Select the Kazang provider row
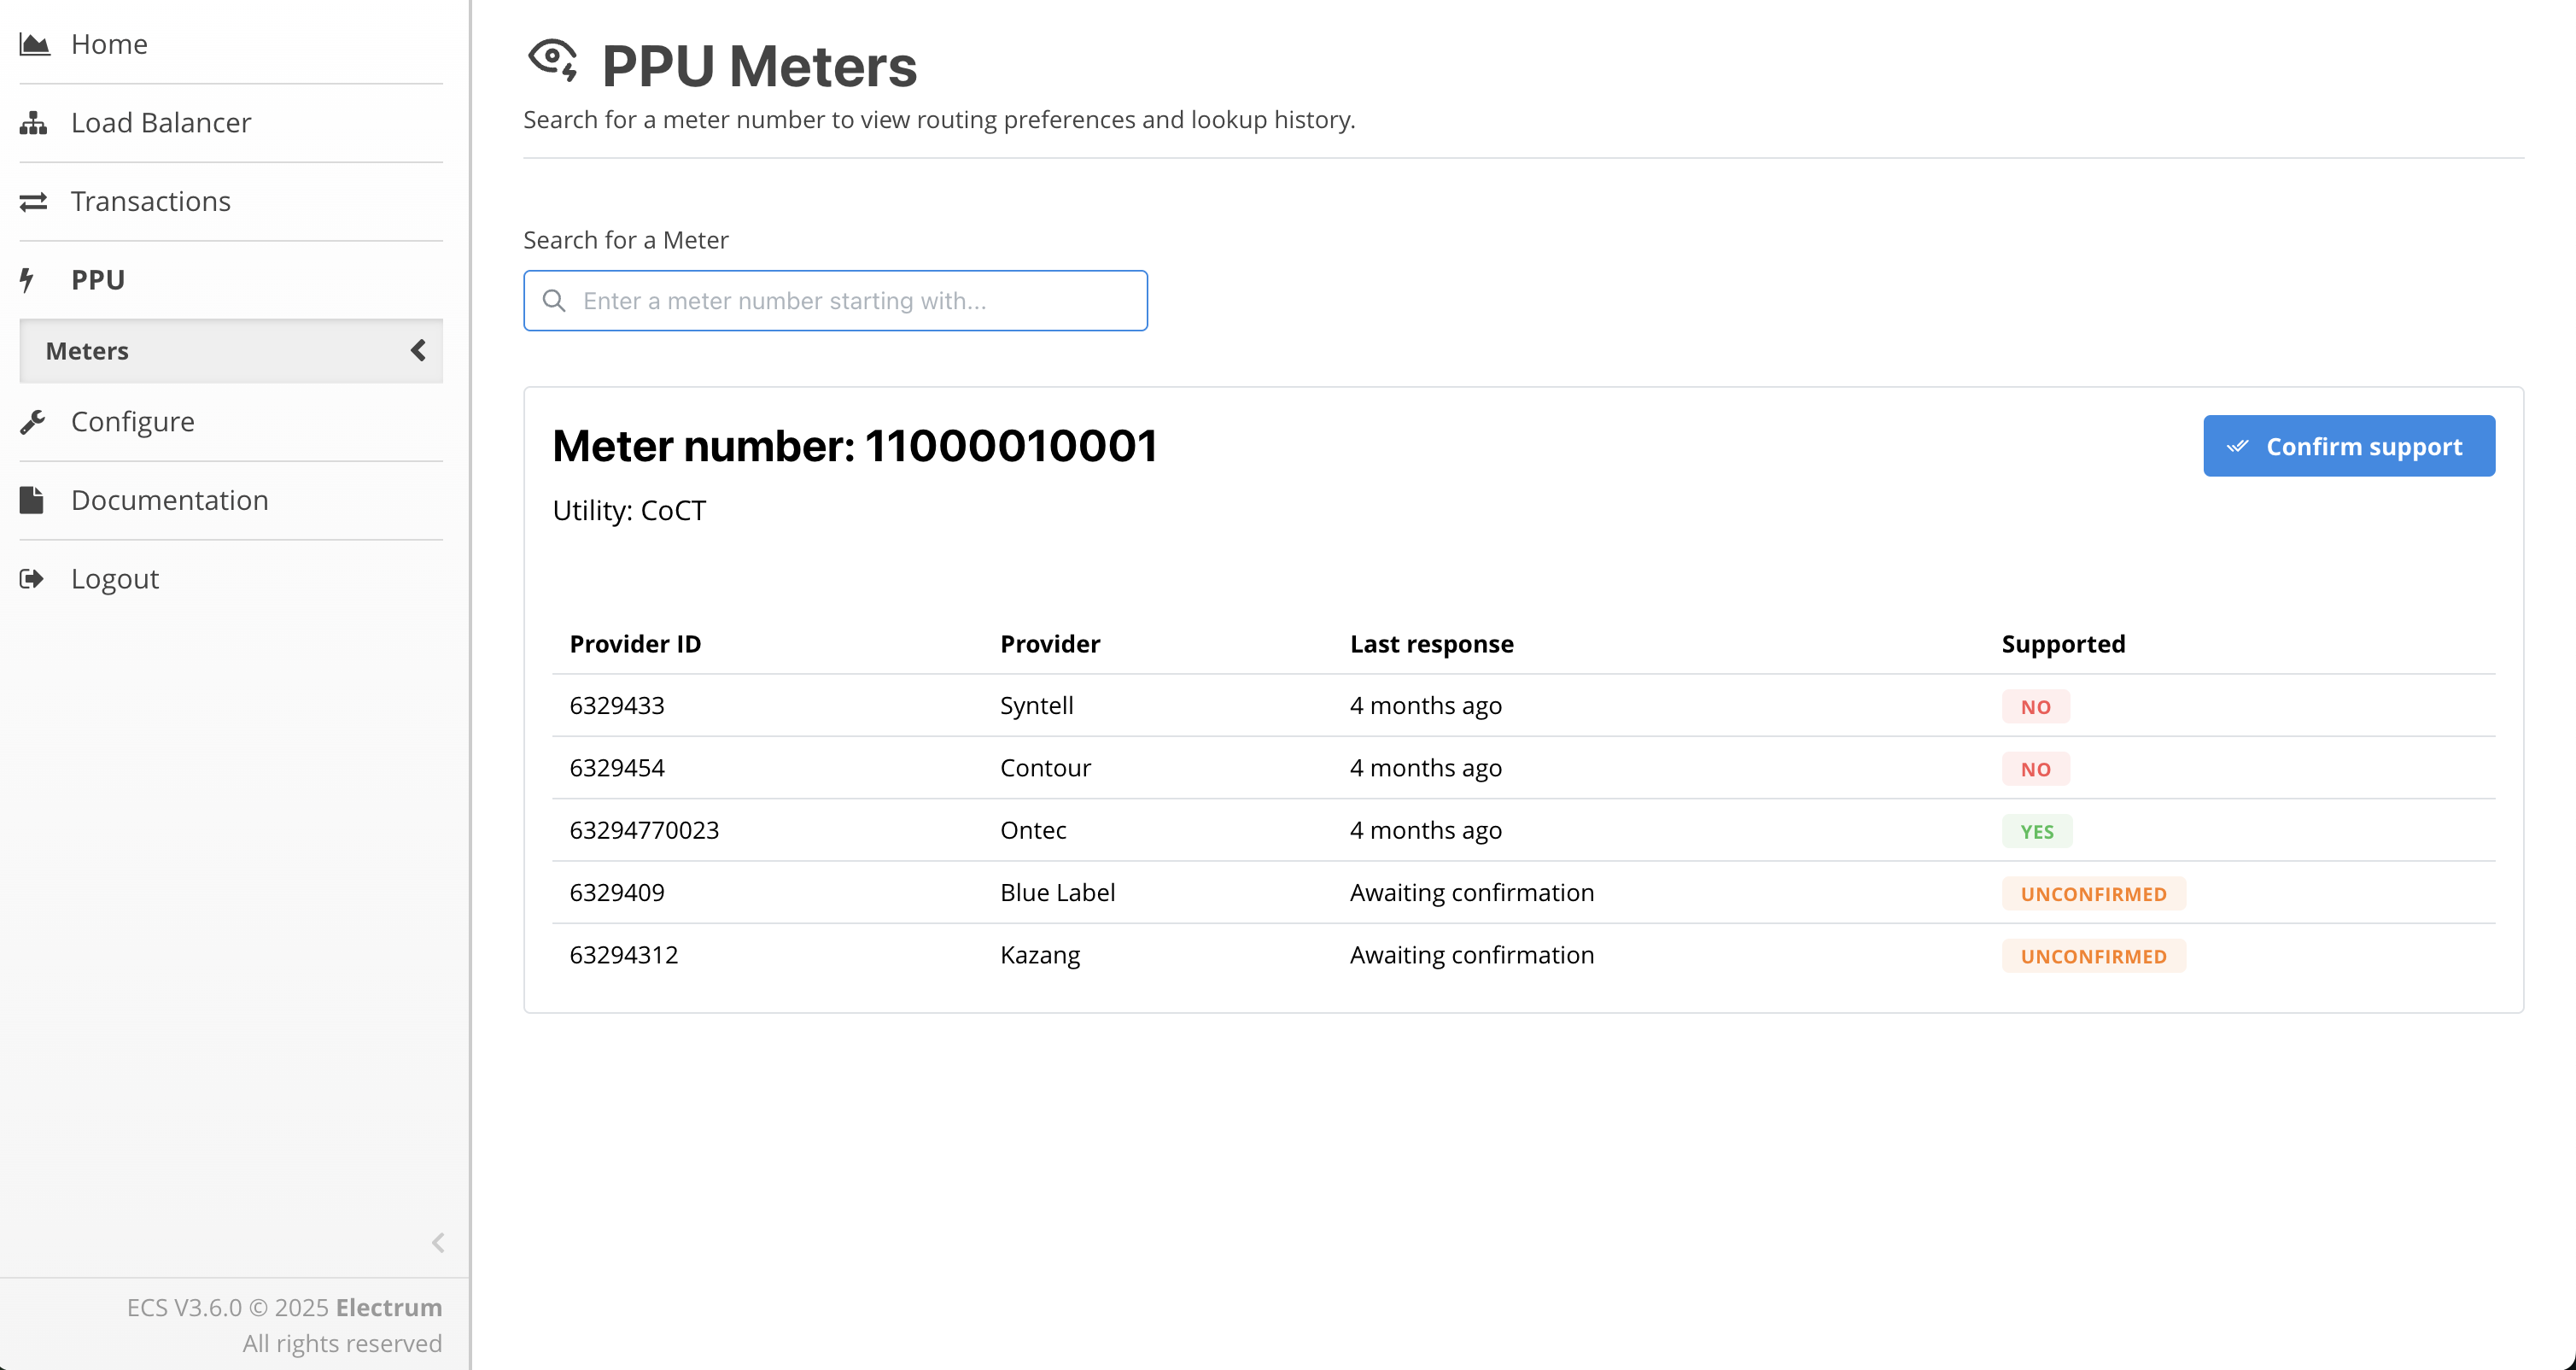This screenshot has height=1370, width=2576. coord(1040,955)
